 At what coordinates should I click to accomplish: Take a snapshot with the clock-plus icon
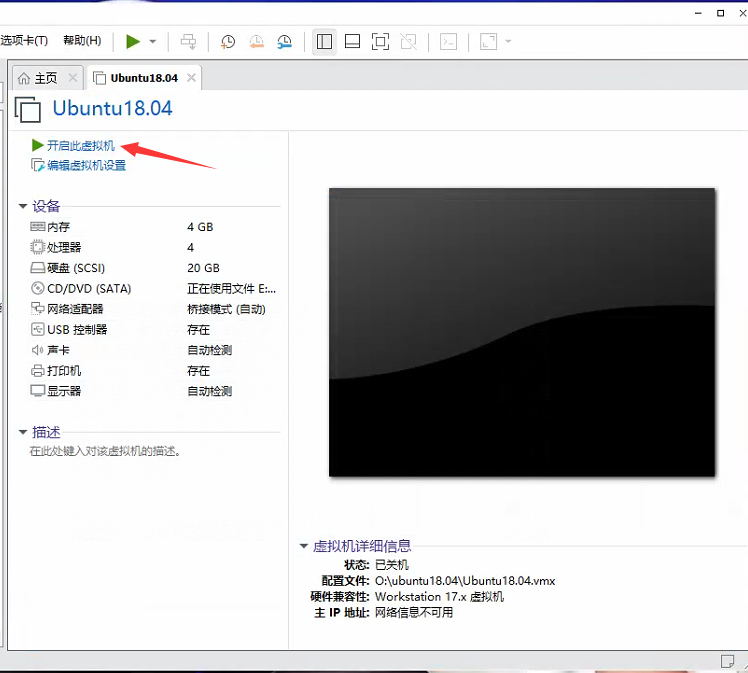[x=228, y=41]
